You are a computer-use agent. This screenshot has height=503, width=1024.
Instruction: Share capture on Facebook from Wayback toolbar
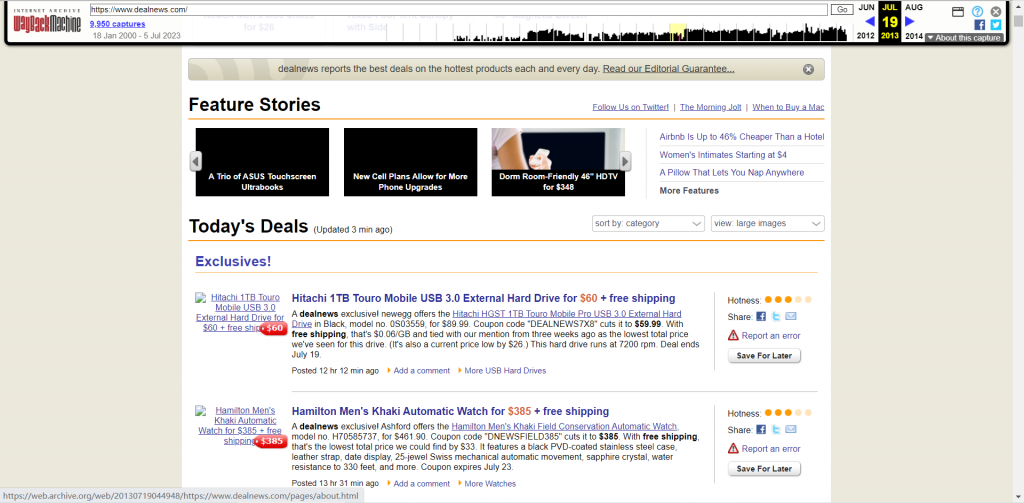980,24
